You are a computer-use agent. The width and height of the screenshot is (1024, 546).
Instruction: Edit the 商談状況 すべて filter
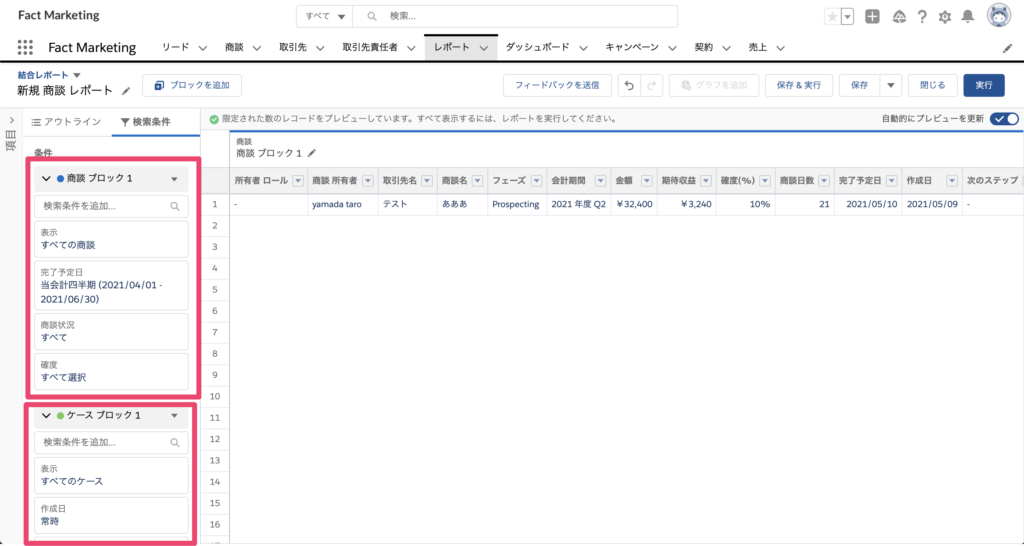tap(111, 332)
